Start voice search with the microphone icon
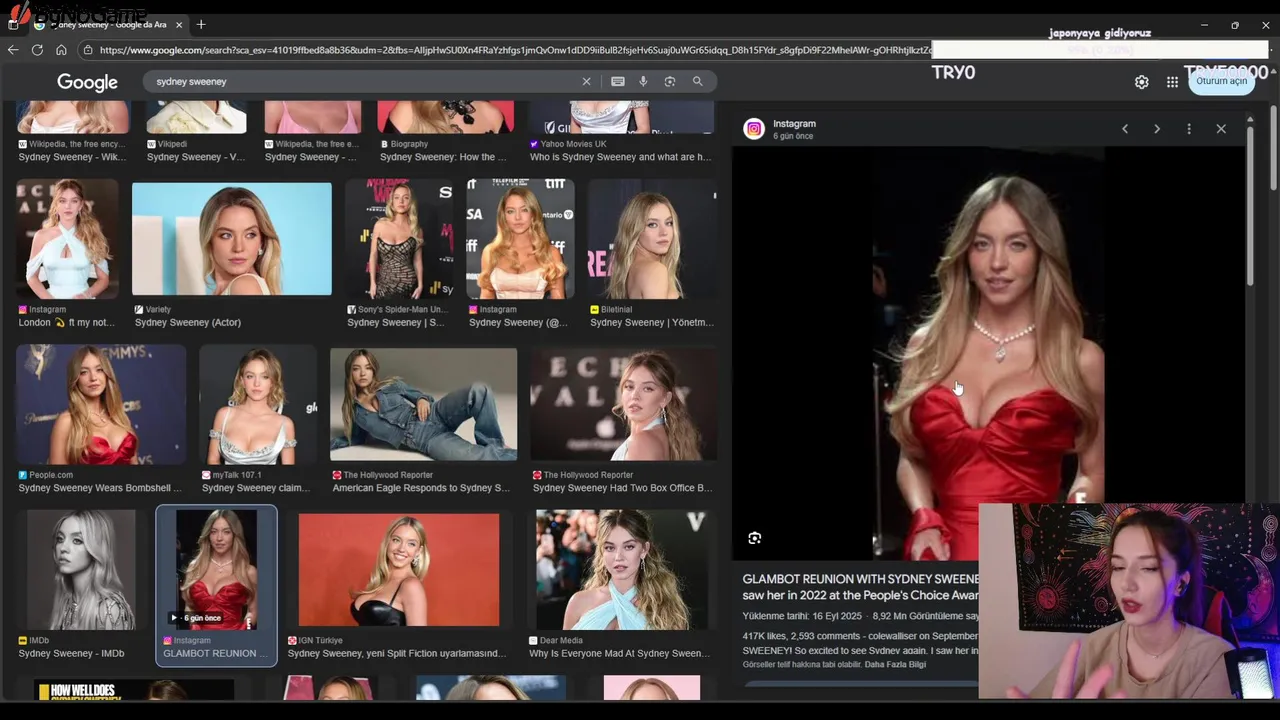The width and height of the screenshot is (1280, 720). (x=643, y=81)
